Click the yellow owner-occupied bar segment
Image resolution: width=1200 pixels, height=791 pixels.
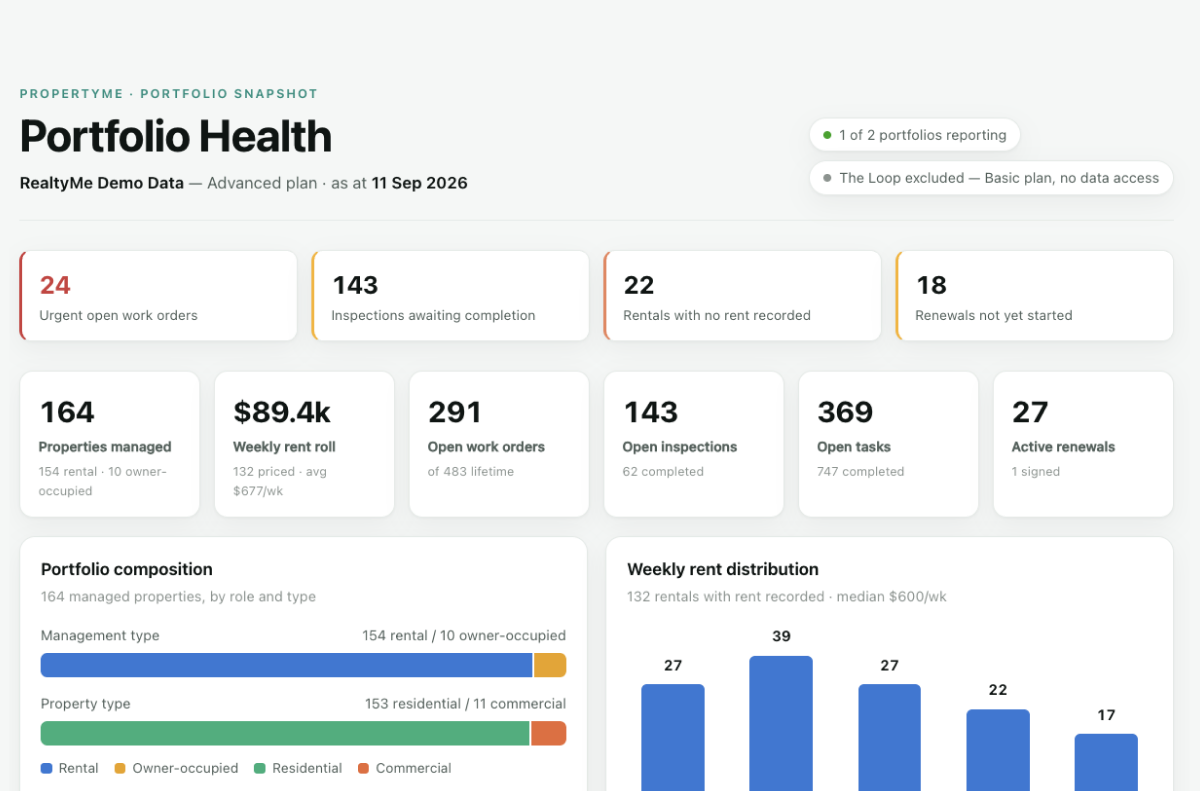[x=550, y=665]
